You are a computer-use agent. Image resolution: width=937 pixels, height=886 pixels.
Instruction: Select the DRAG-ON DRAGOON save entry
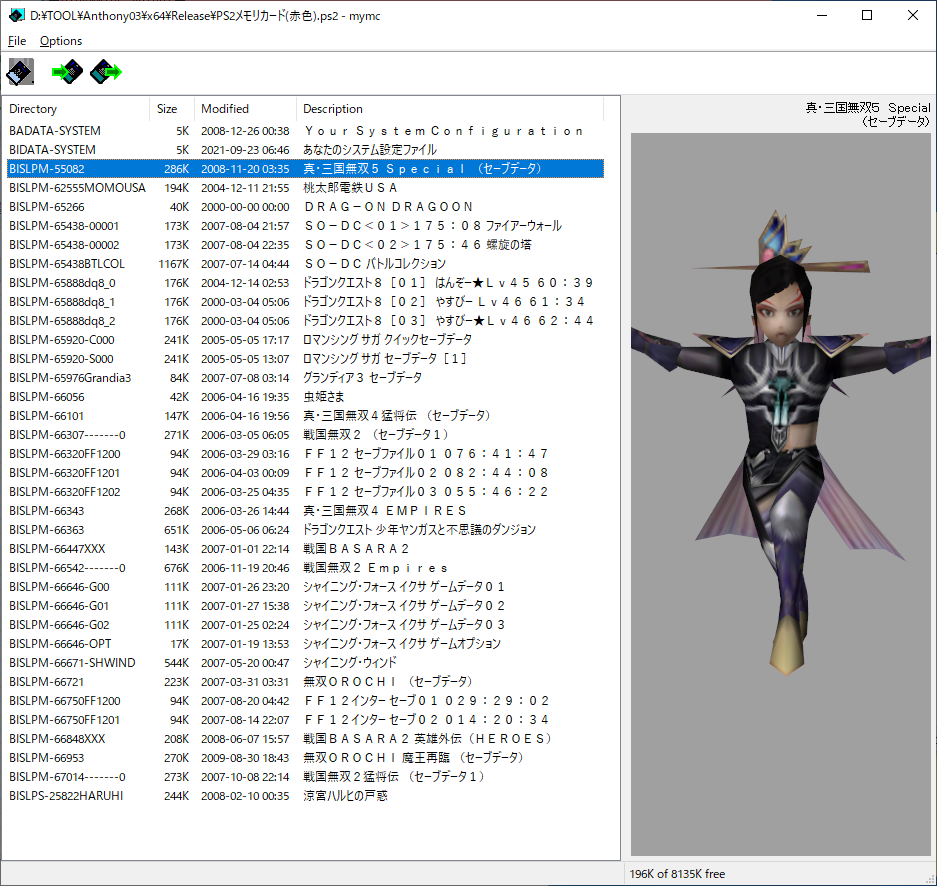[305, 207]
